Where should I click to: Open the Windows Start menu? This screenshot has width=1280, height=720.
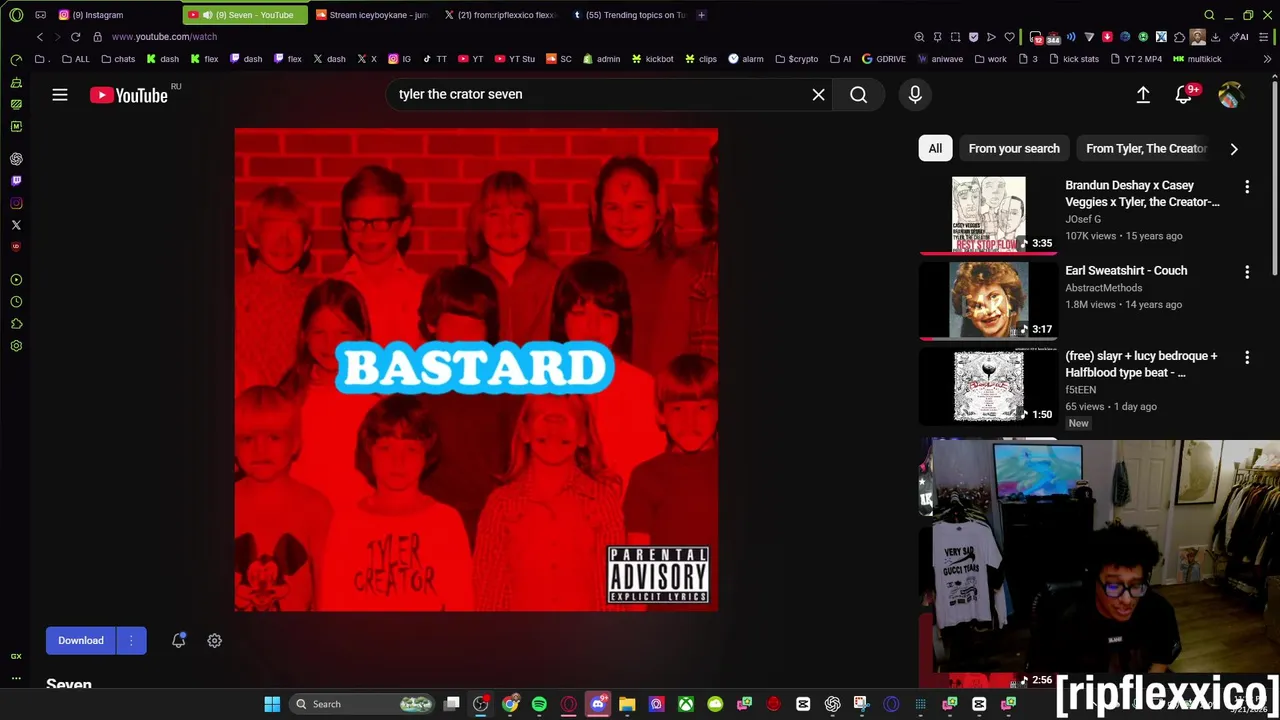272,704
